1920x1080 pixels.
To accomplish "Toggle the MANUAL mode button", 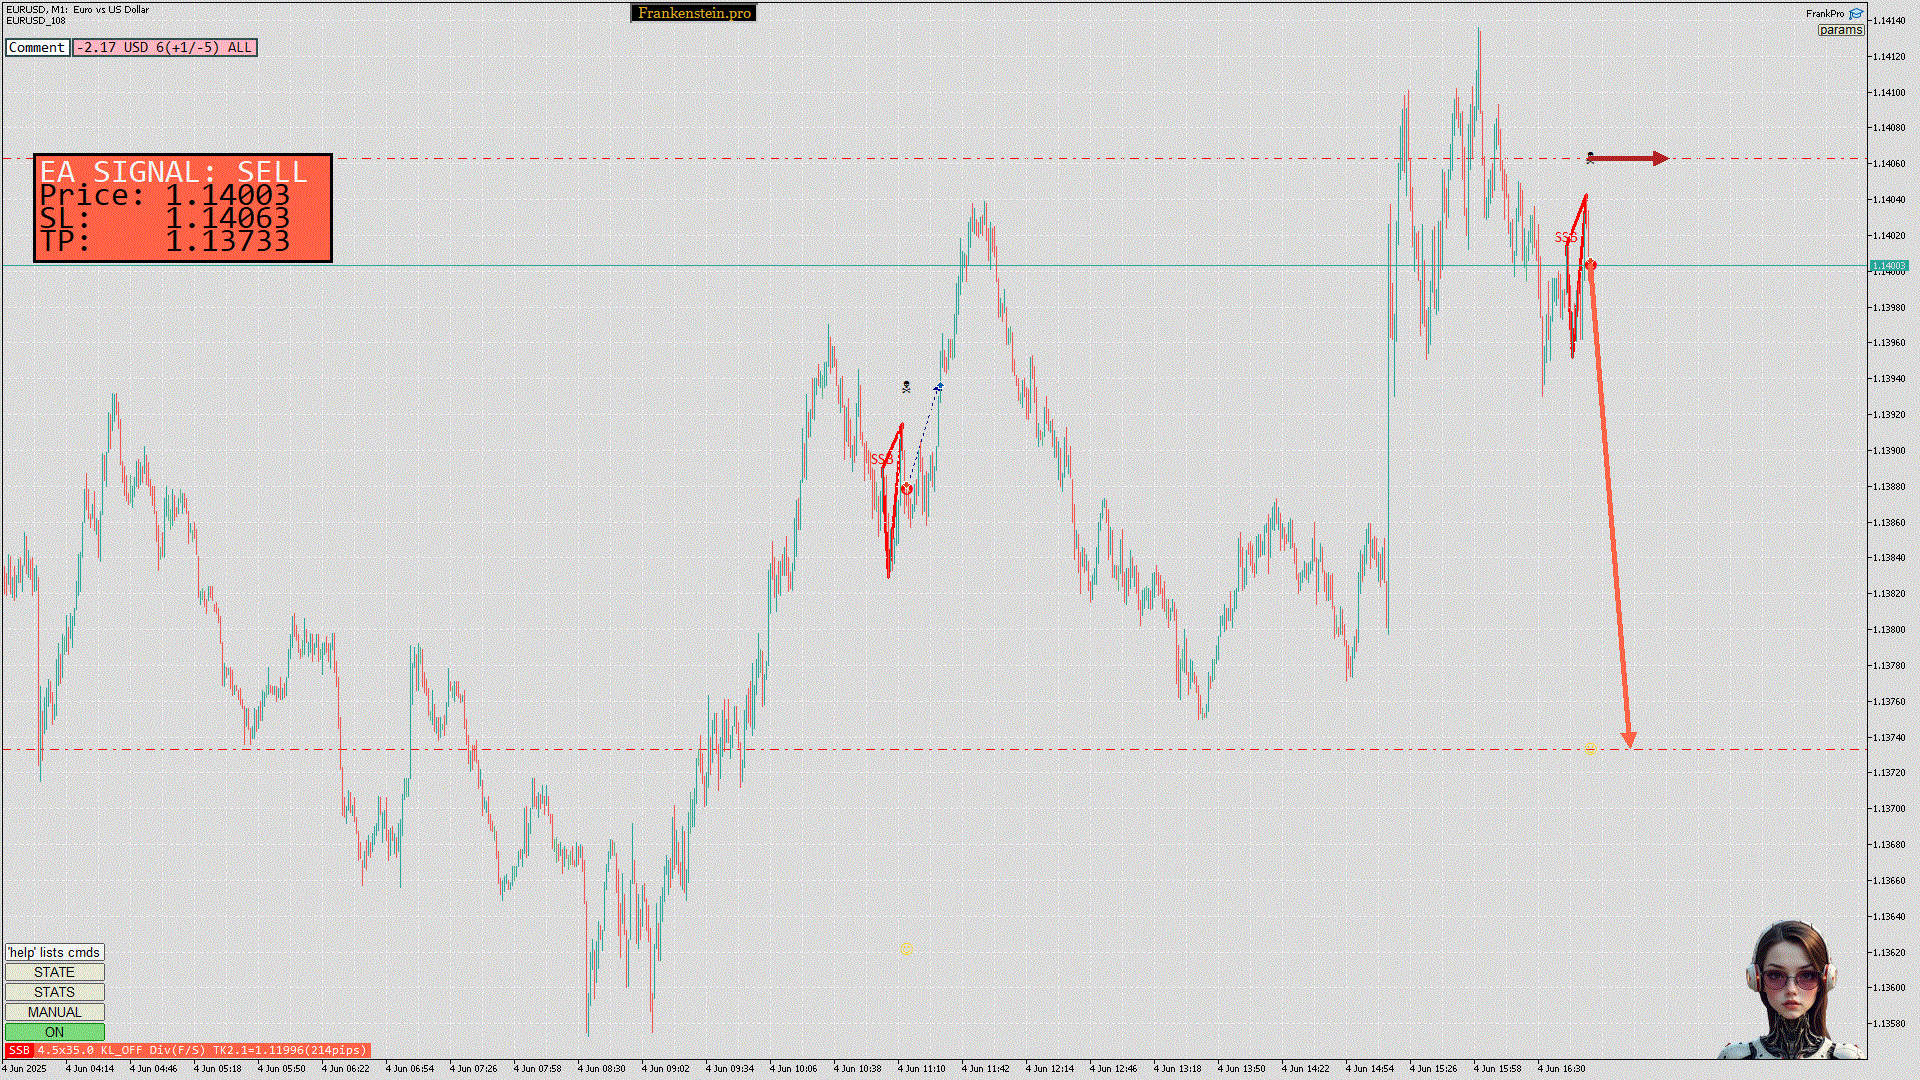I will pos(54,1012).
